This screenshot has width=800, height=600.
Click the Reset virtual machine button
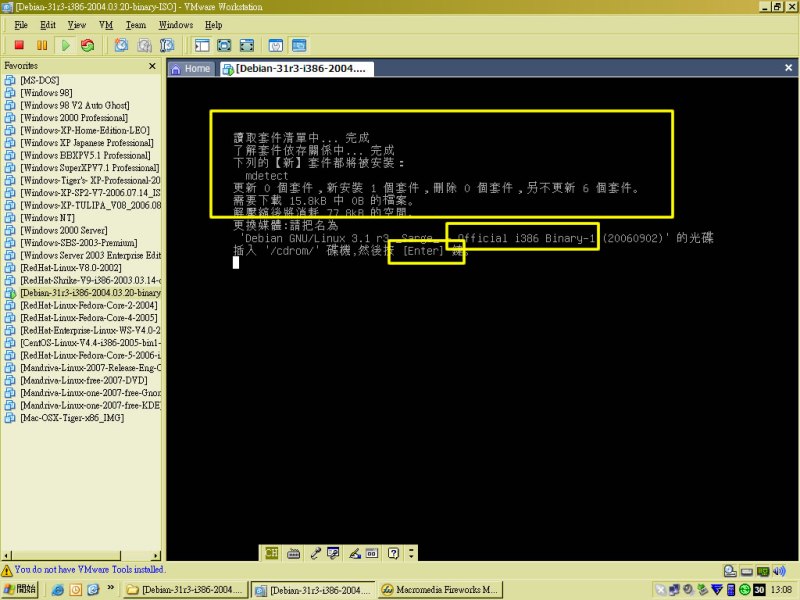[88, 45]
